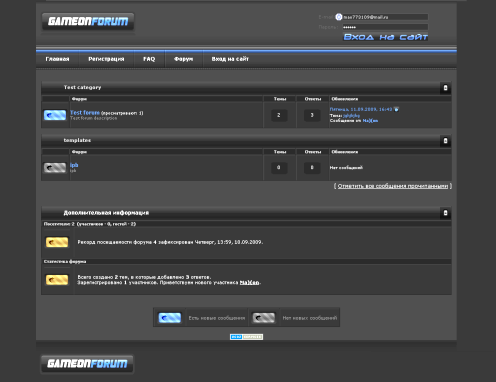Screen dimensions: 496x382
Task: Focus the E-mail input field
Action: coord(385,17)
